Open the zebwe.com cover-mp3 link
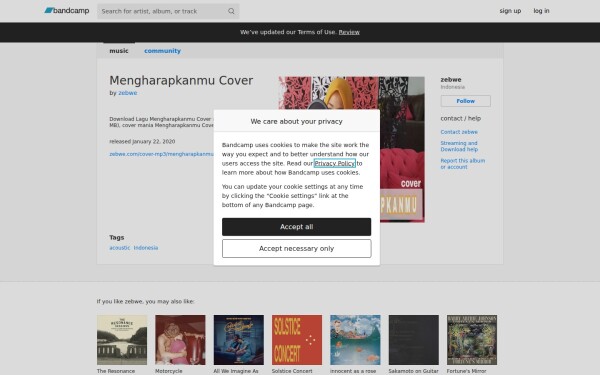This screenshot has height=375, width=600. (161, 154)
